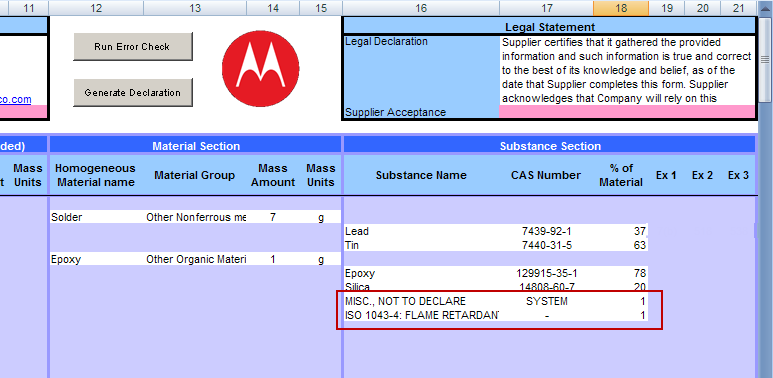The height and width of the screenshot is (378, 773).
Task: Select column header 21
Action: tap(738, 8)
